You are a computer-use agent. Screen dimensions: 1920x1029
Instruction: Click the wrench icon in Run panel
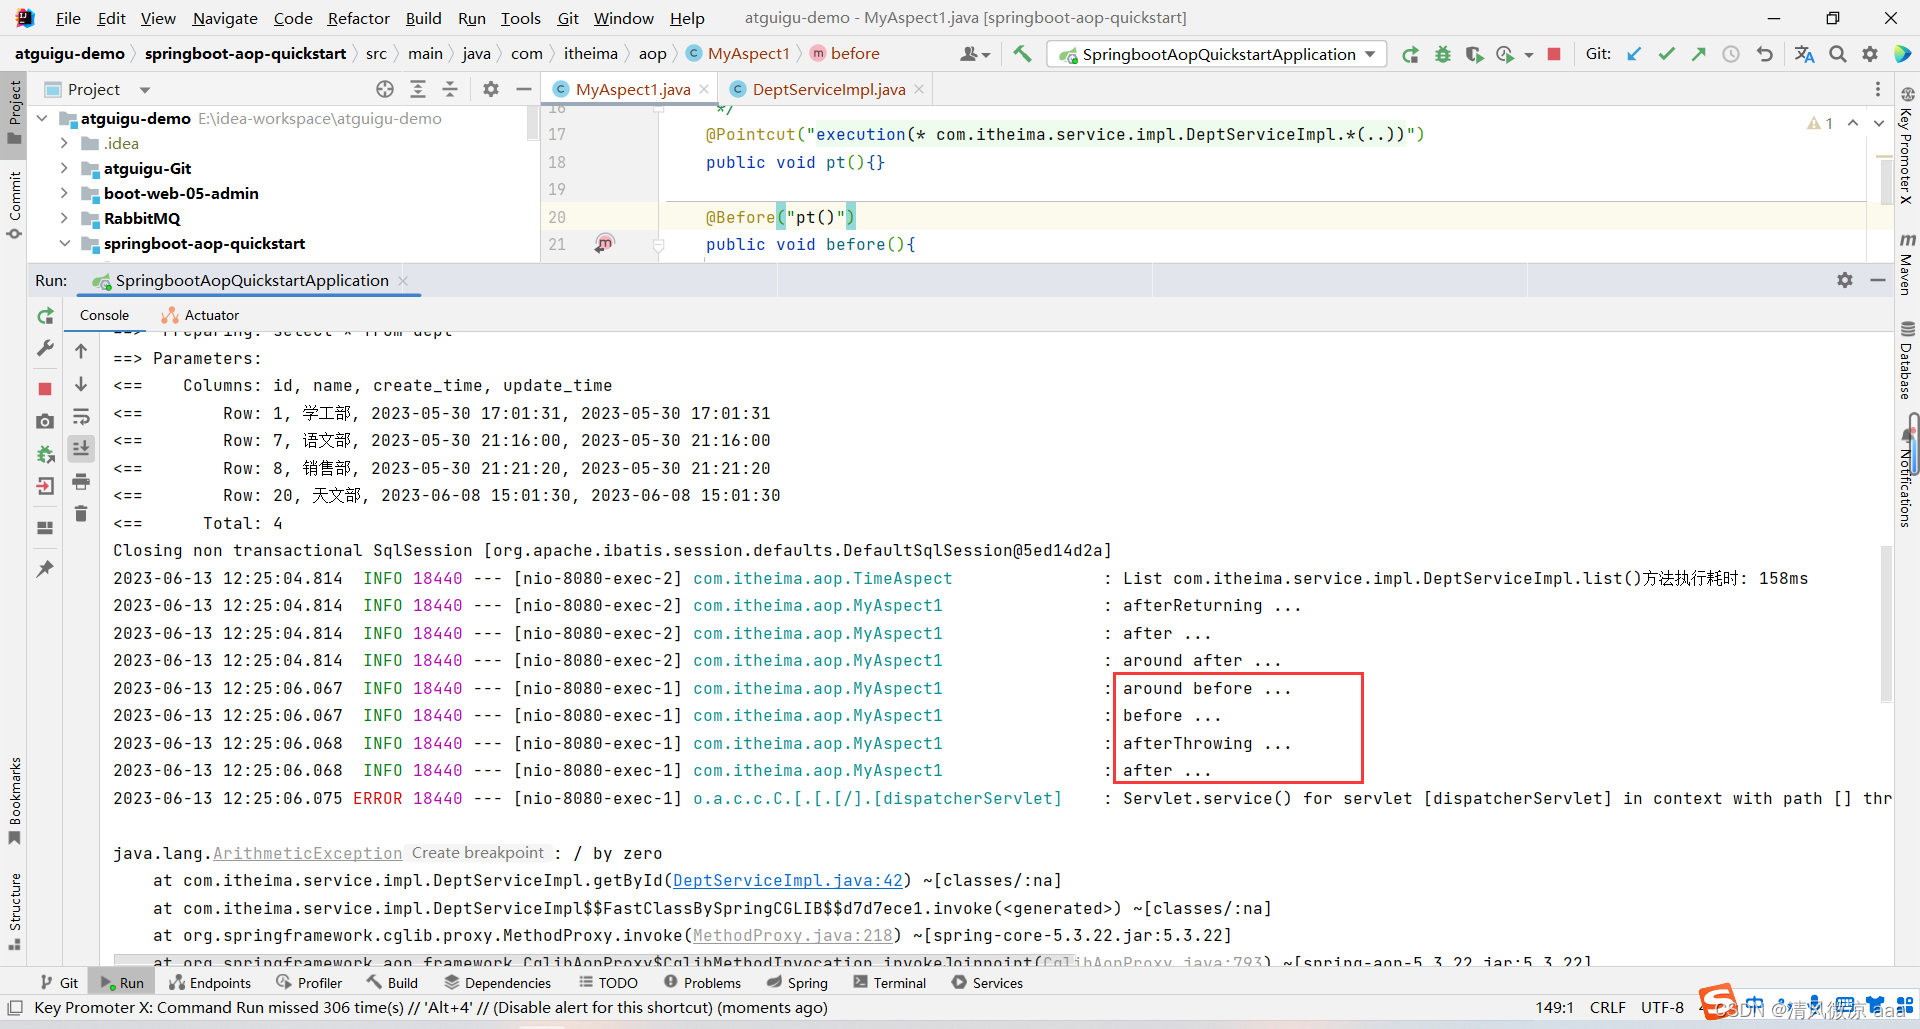click(45, 348)
